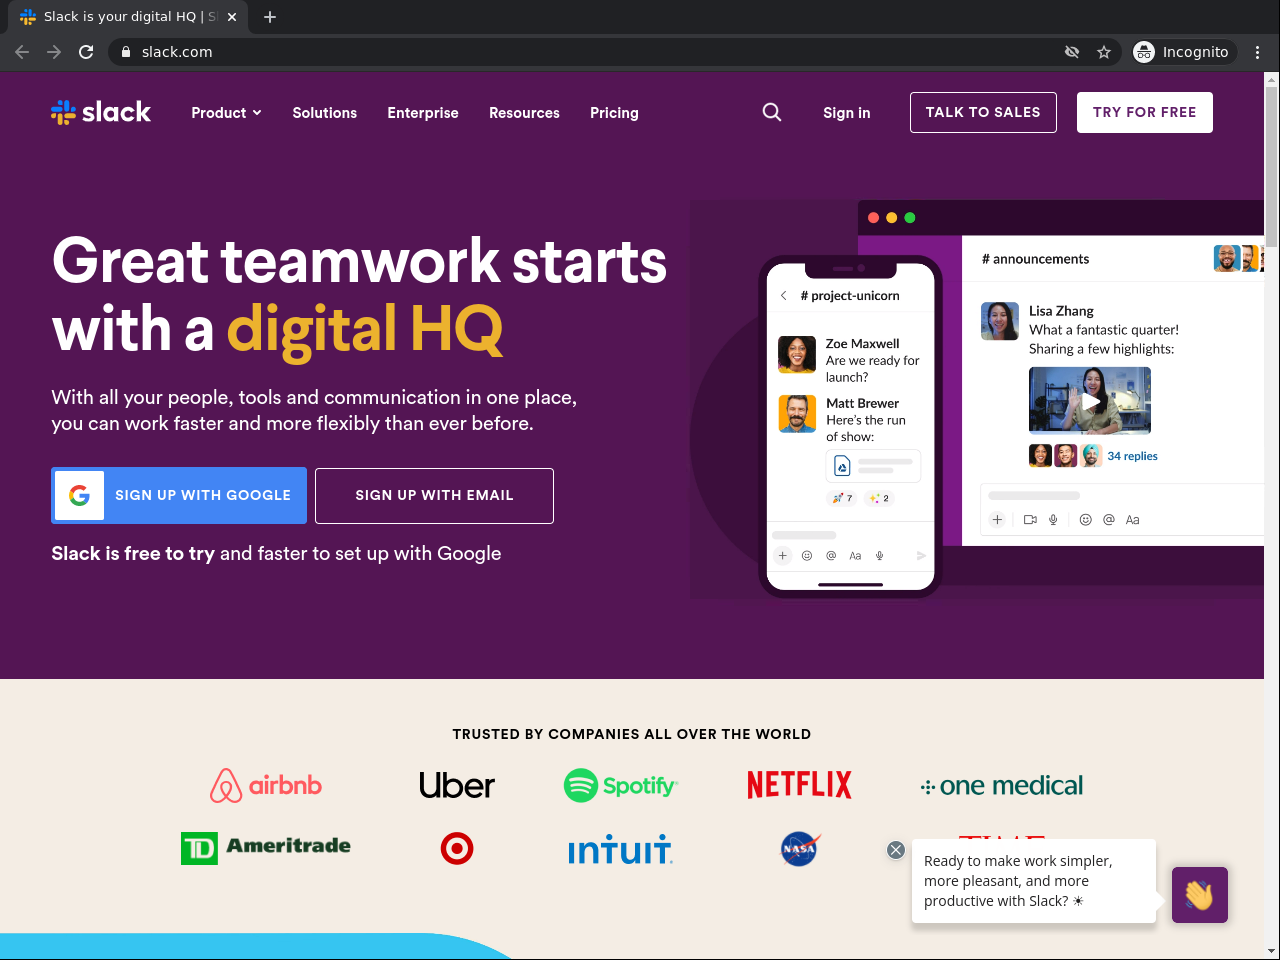This screenshot has width=1280, height=960.
Task: Expand the Product dropdown menu
Action: (x=226, y=113)
